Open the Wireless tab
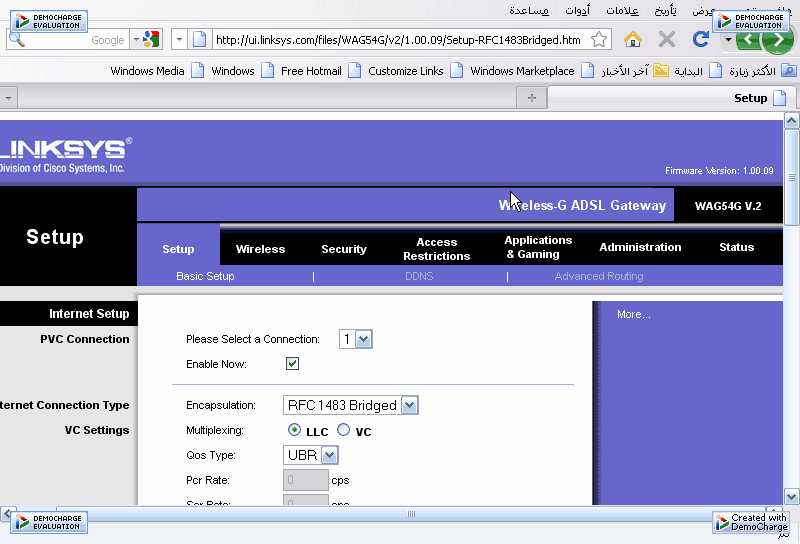Viewport: 800px width, 544px height. (260, 249)
